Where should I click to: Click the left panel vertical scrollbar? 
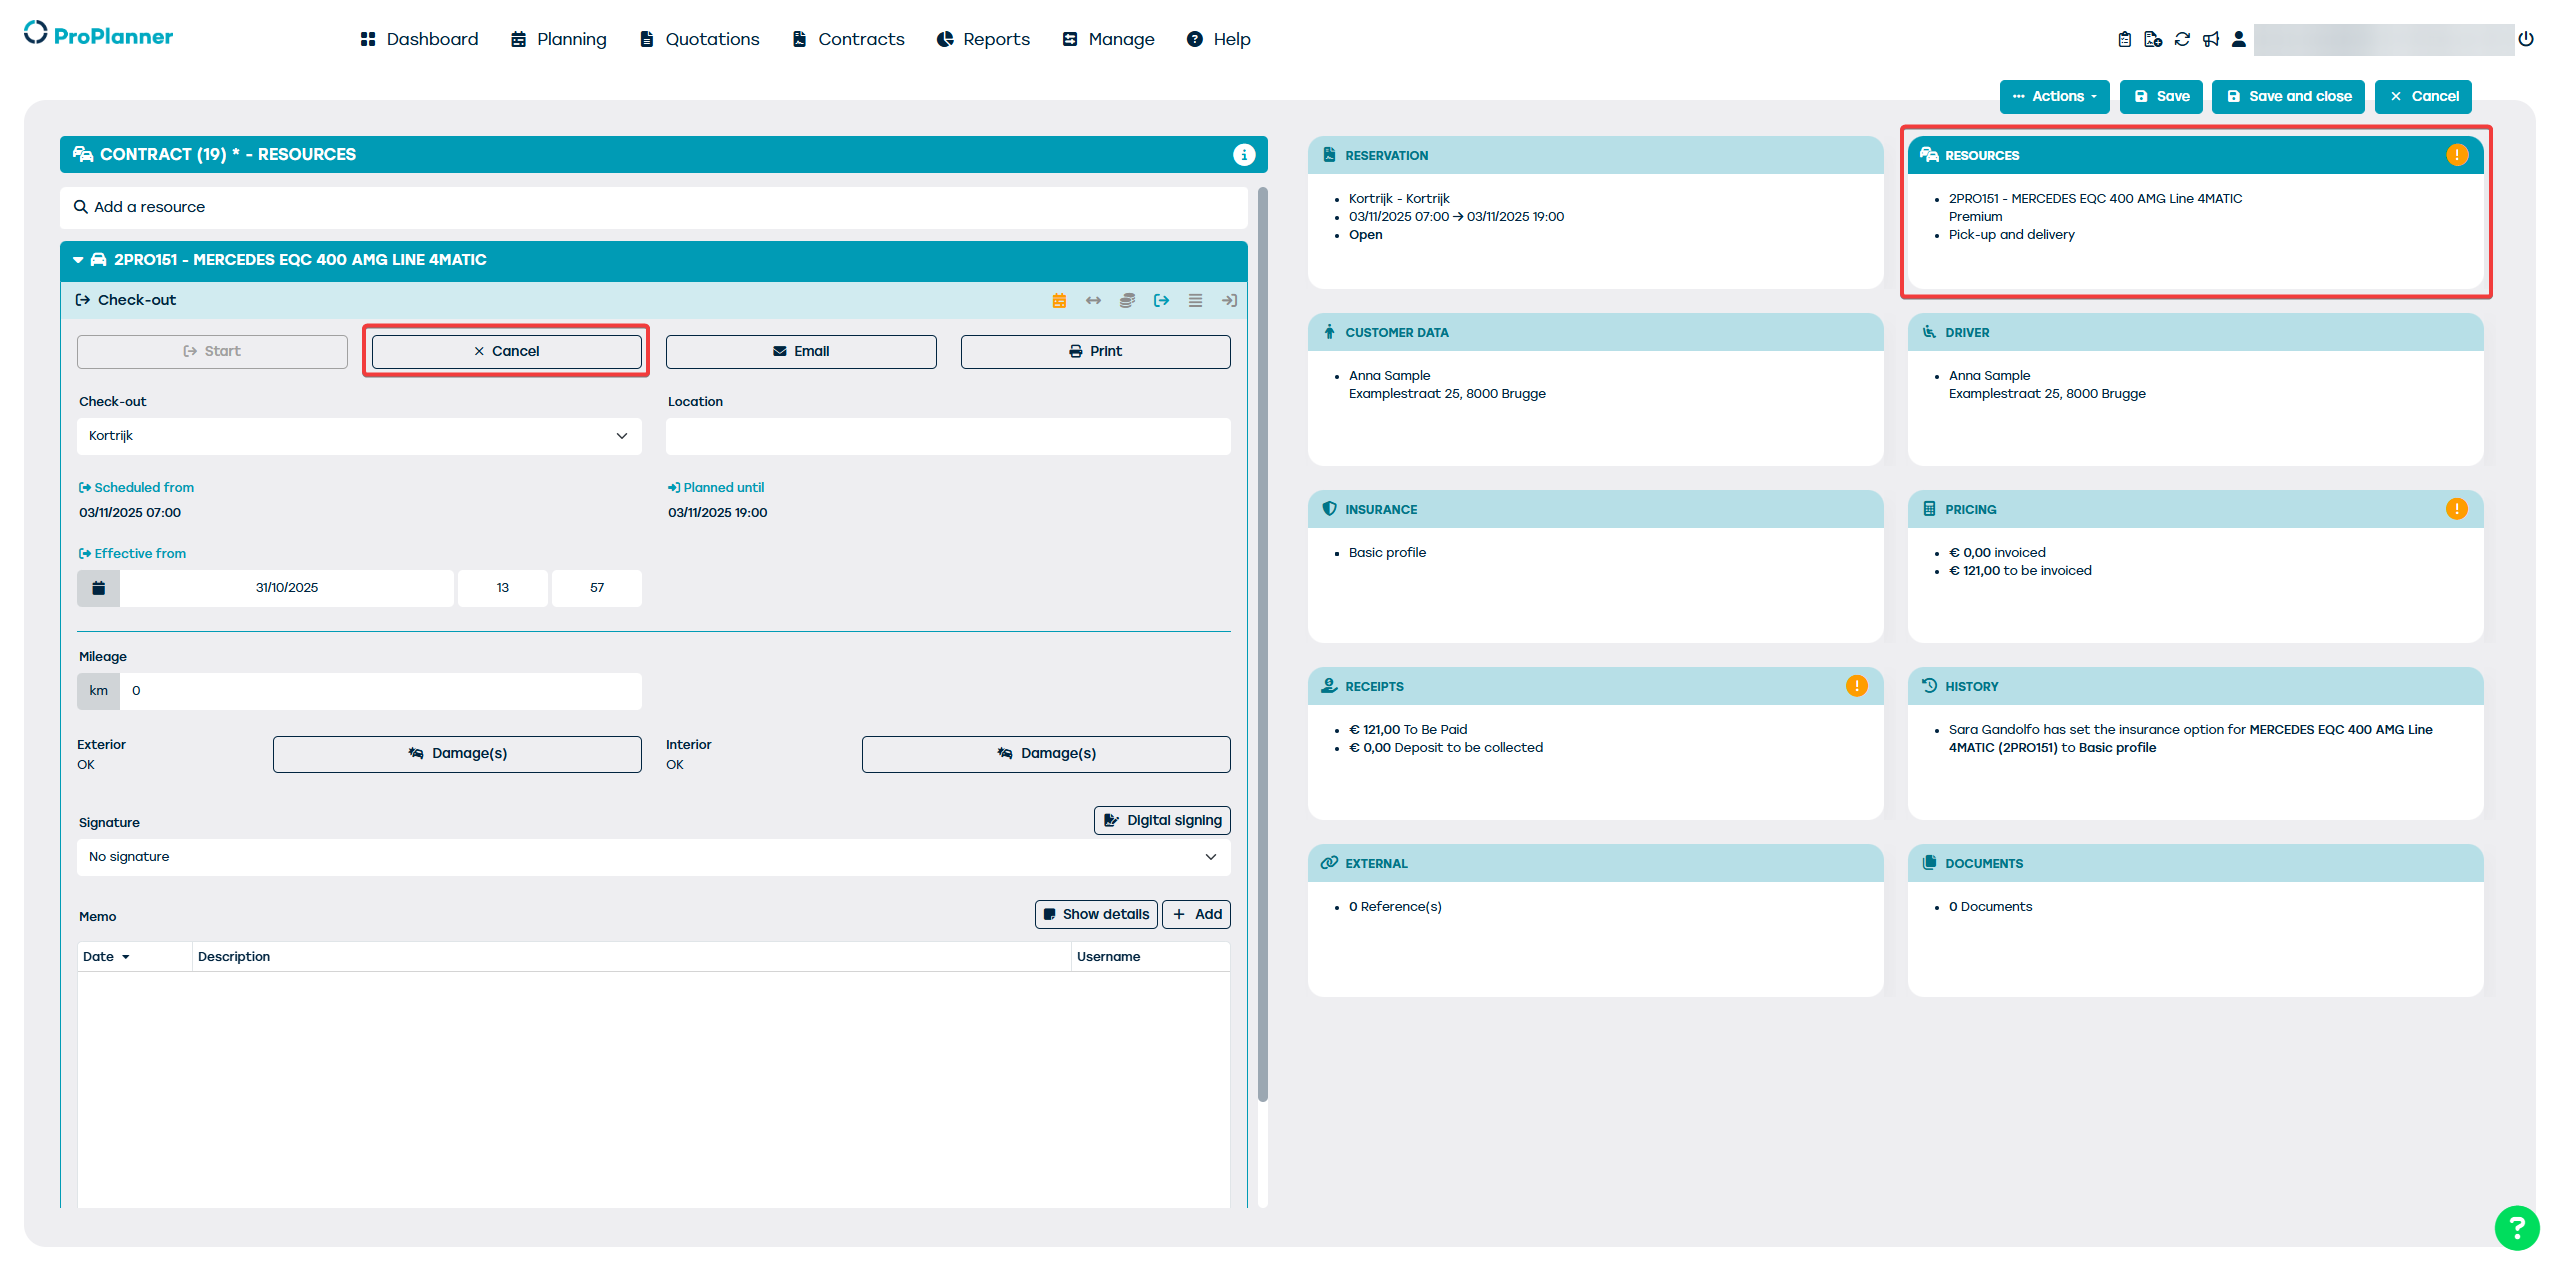[x=1263, y=640]
